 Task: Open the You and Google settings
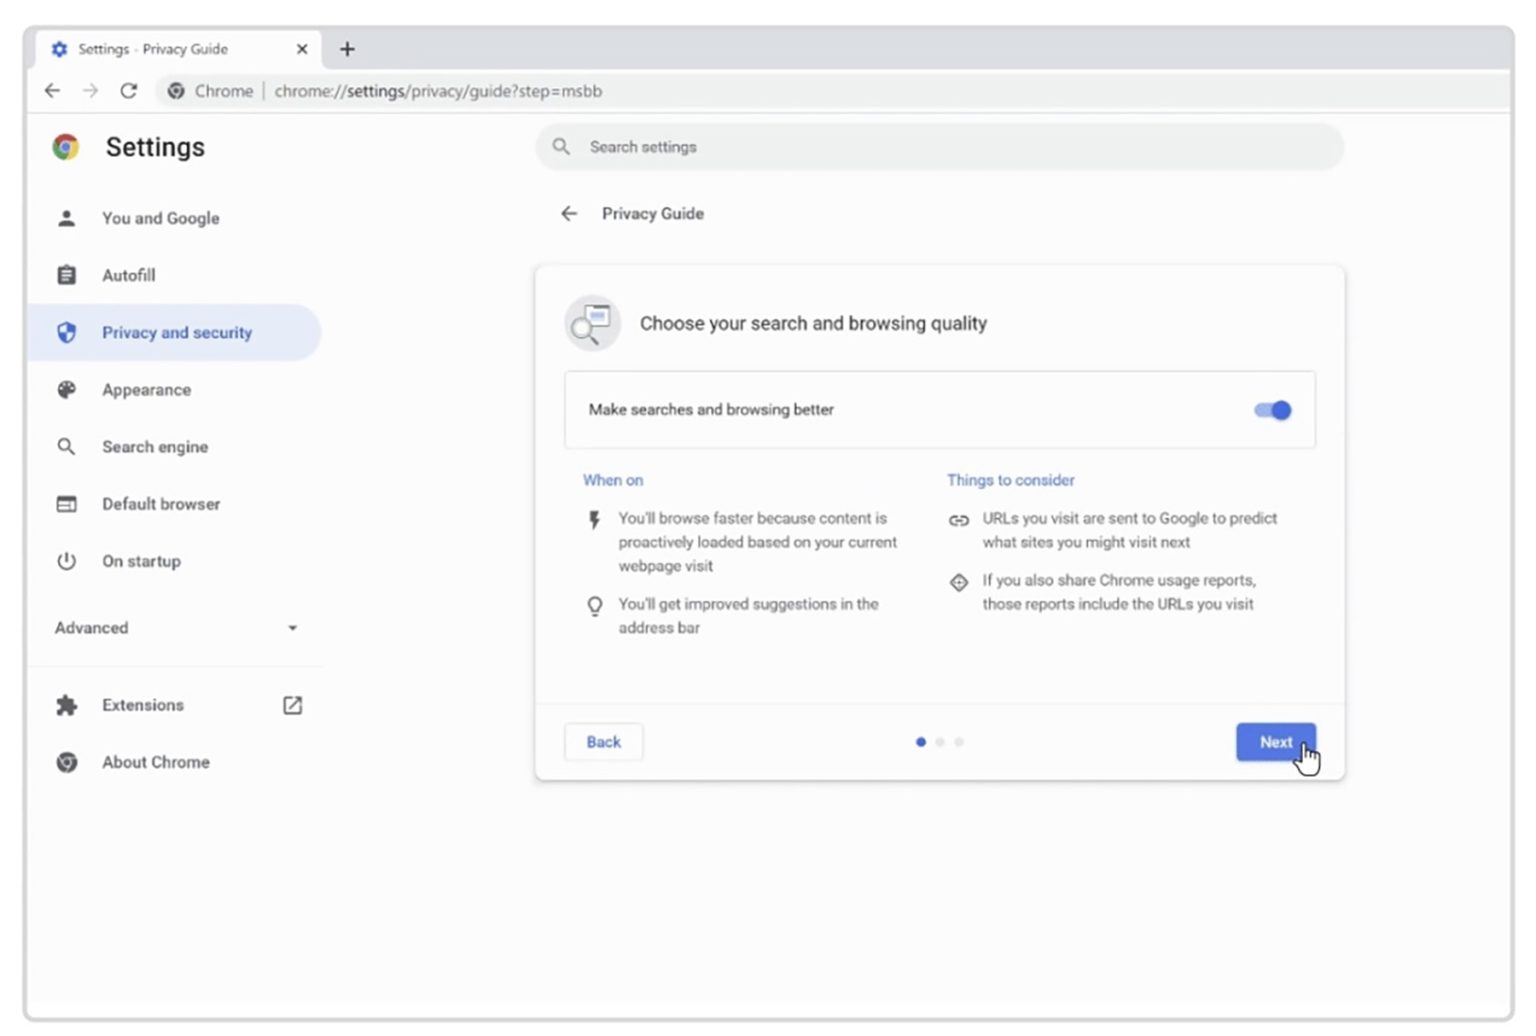pos(160,218)
